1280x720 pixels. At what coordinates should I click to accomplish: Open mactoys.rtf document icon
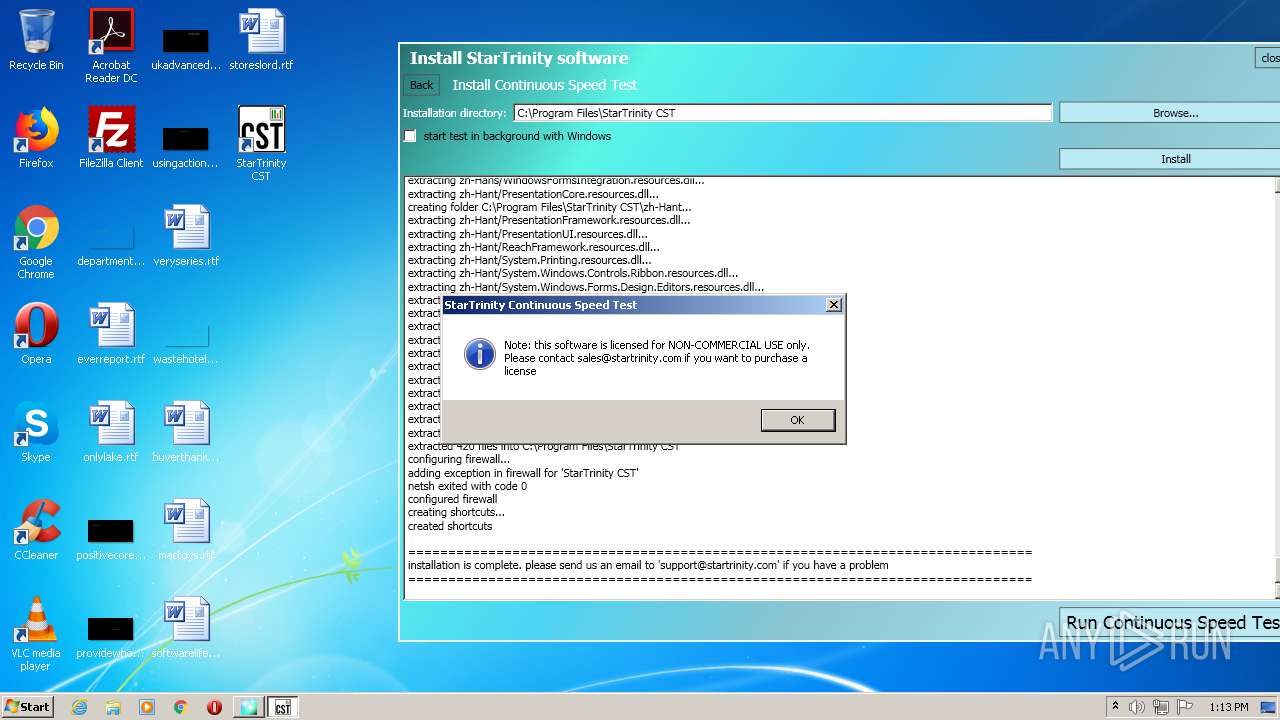(x=186, y=530)
